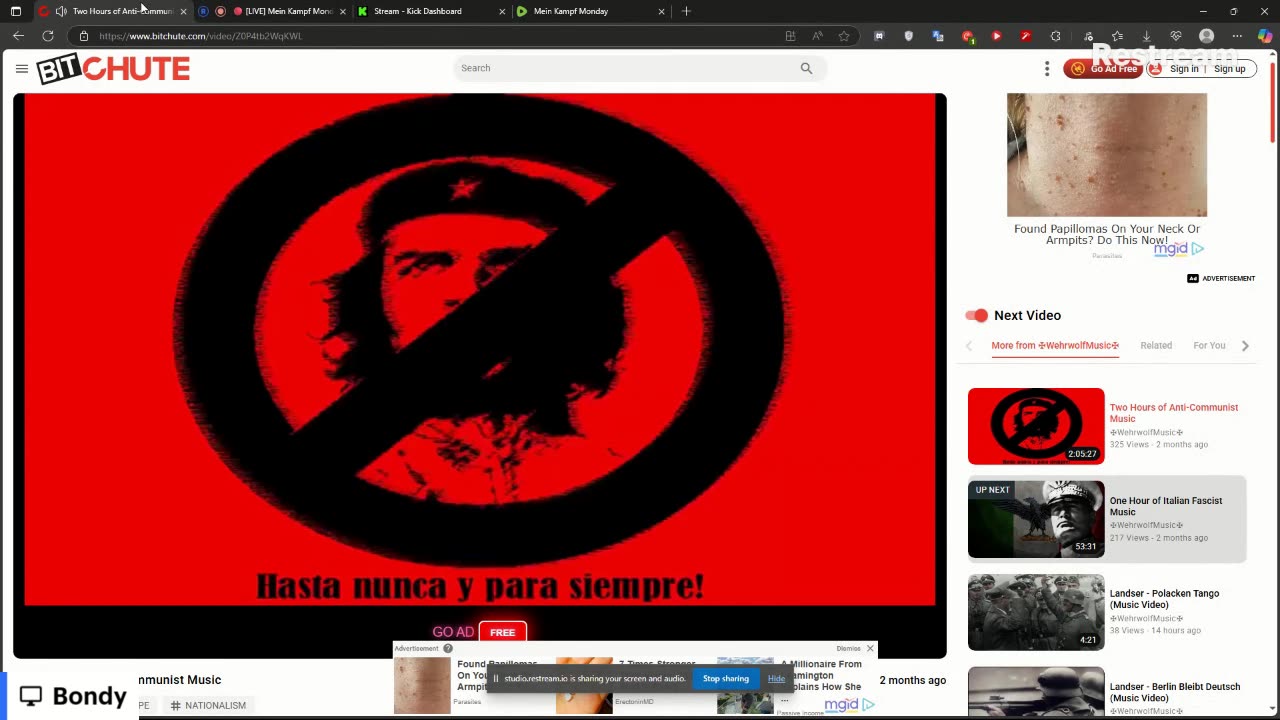The width and height of the screenshot is (1280, 720).
Task: Open 'Landser - Polacken Tango' video thumbnail
Action: (1036, 612)
